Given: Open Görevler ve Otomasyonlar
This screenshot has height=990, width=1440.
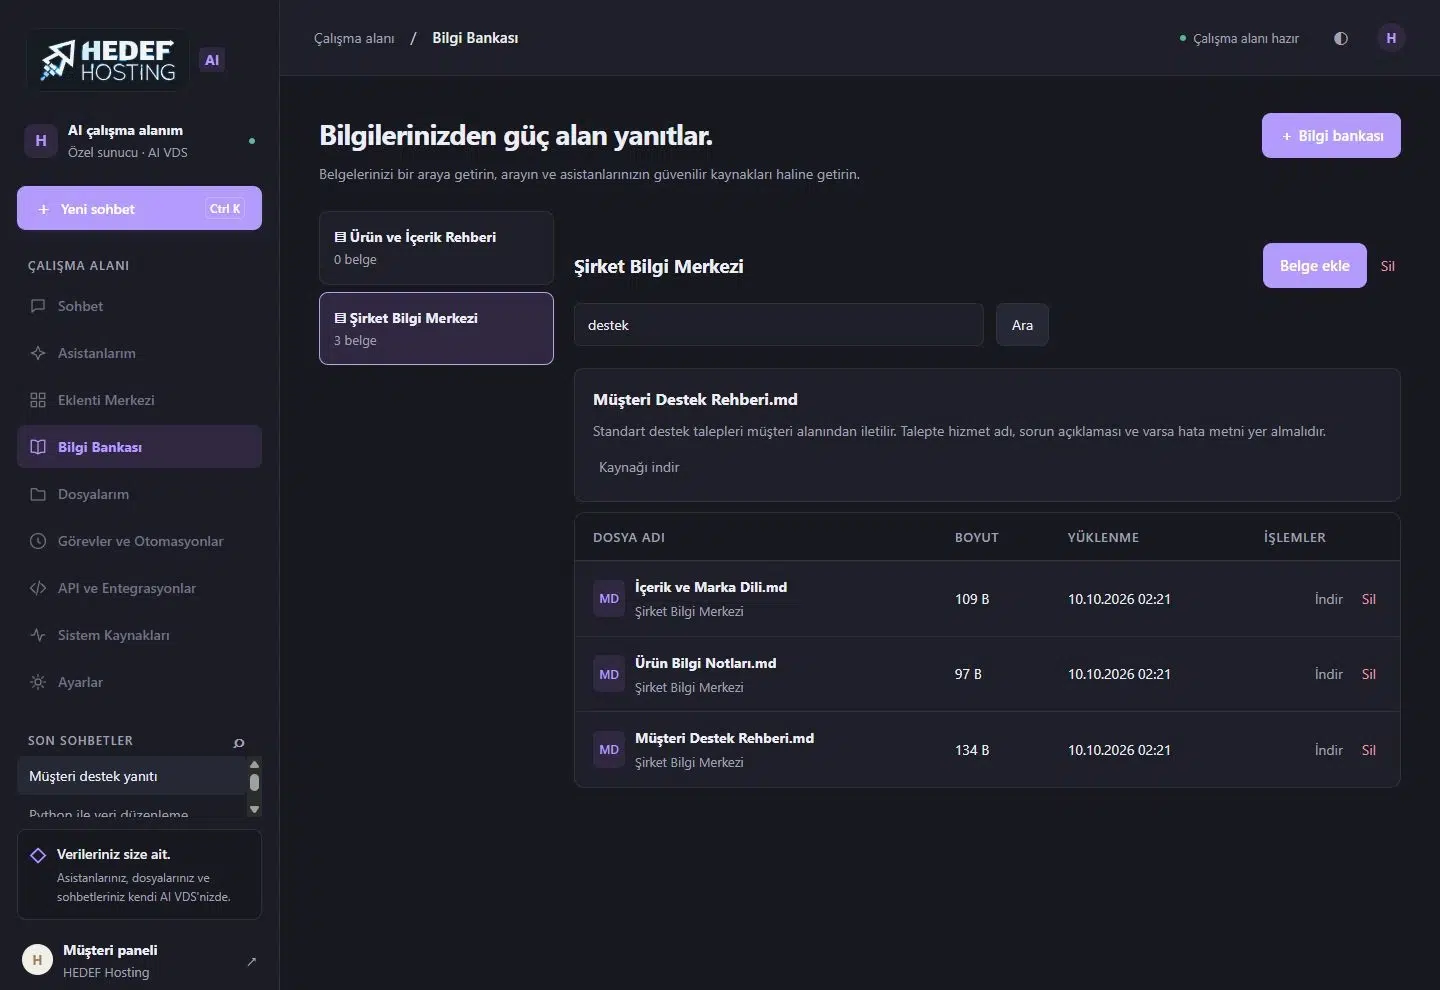Looking at the screenshot, I should [x=139, y=541].
